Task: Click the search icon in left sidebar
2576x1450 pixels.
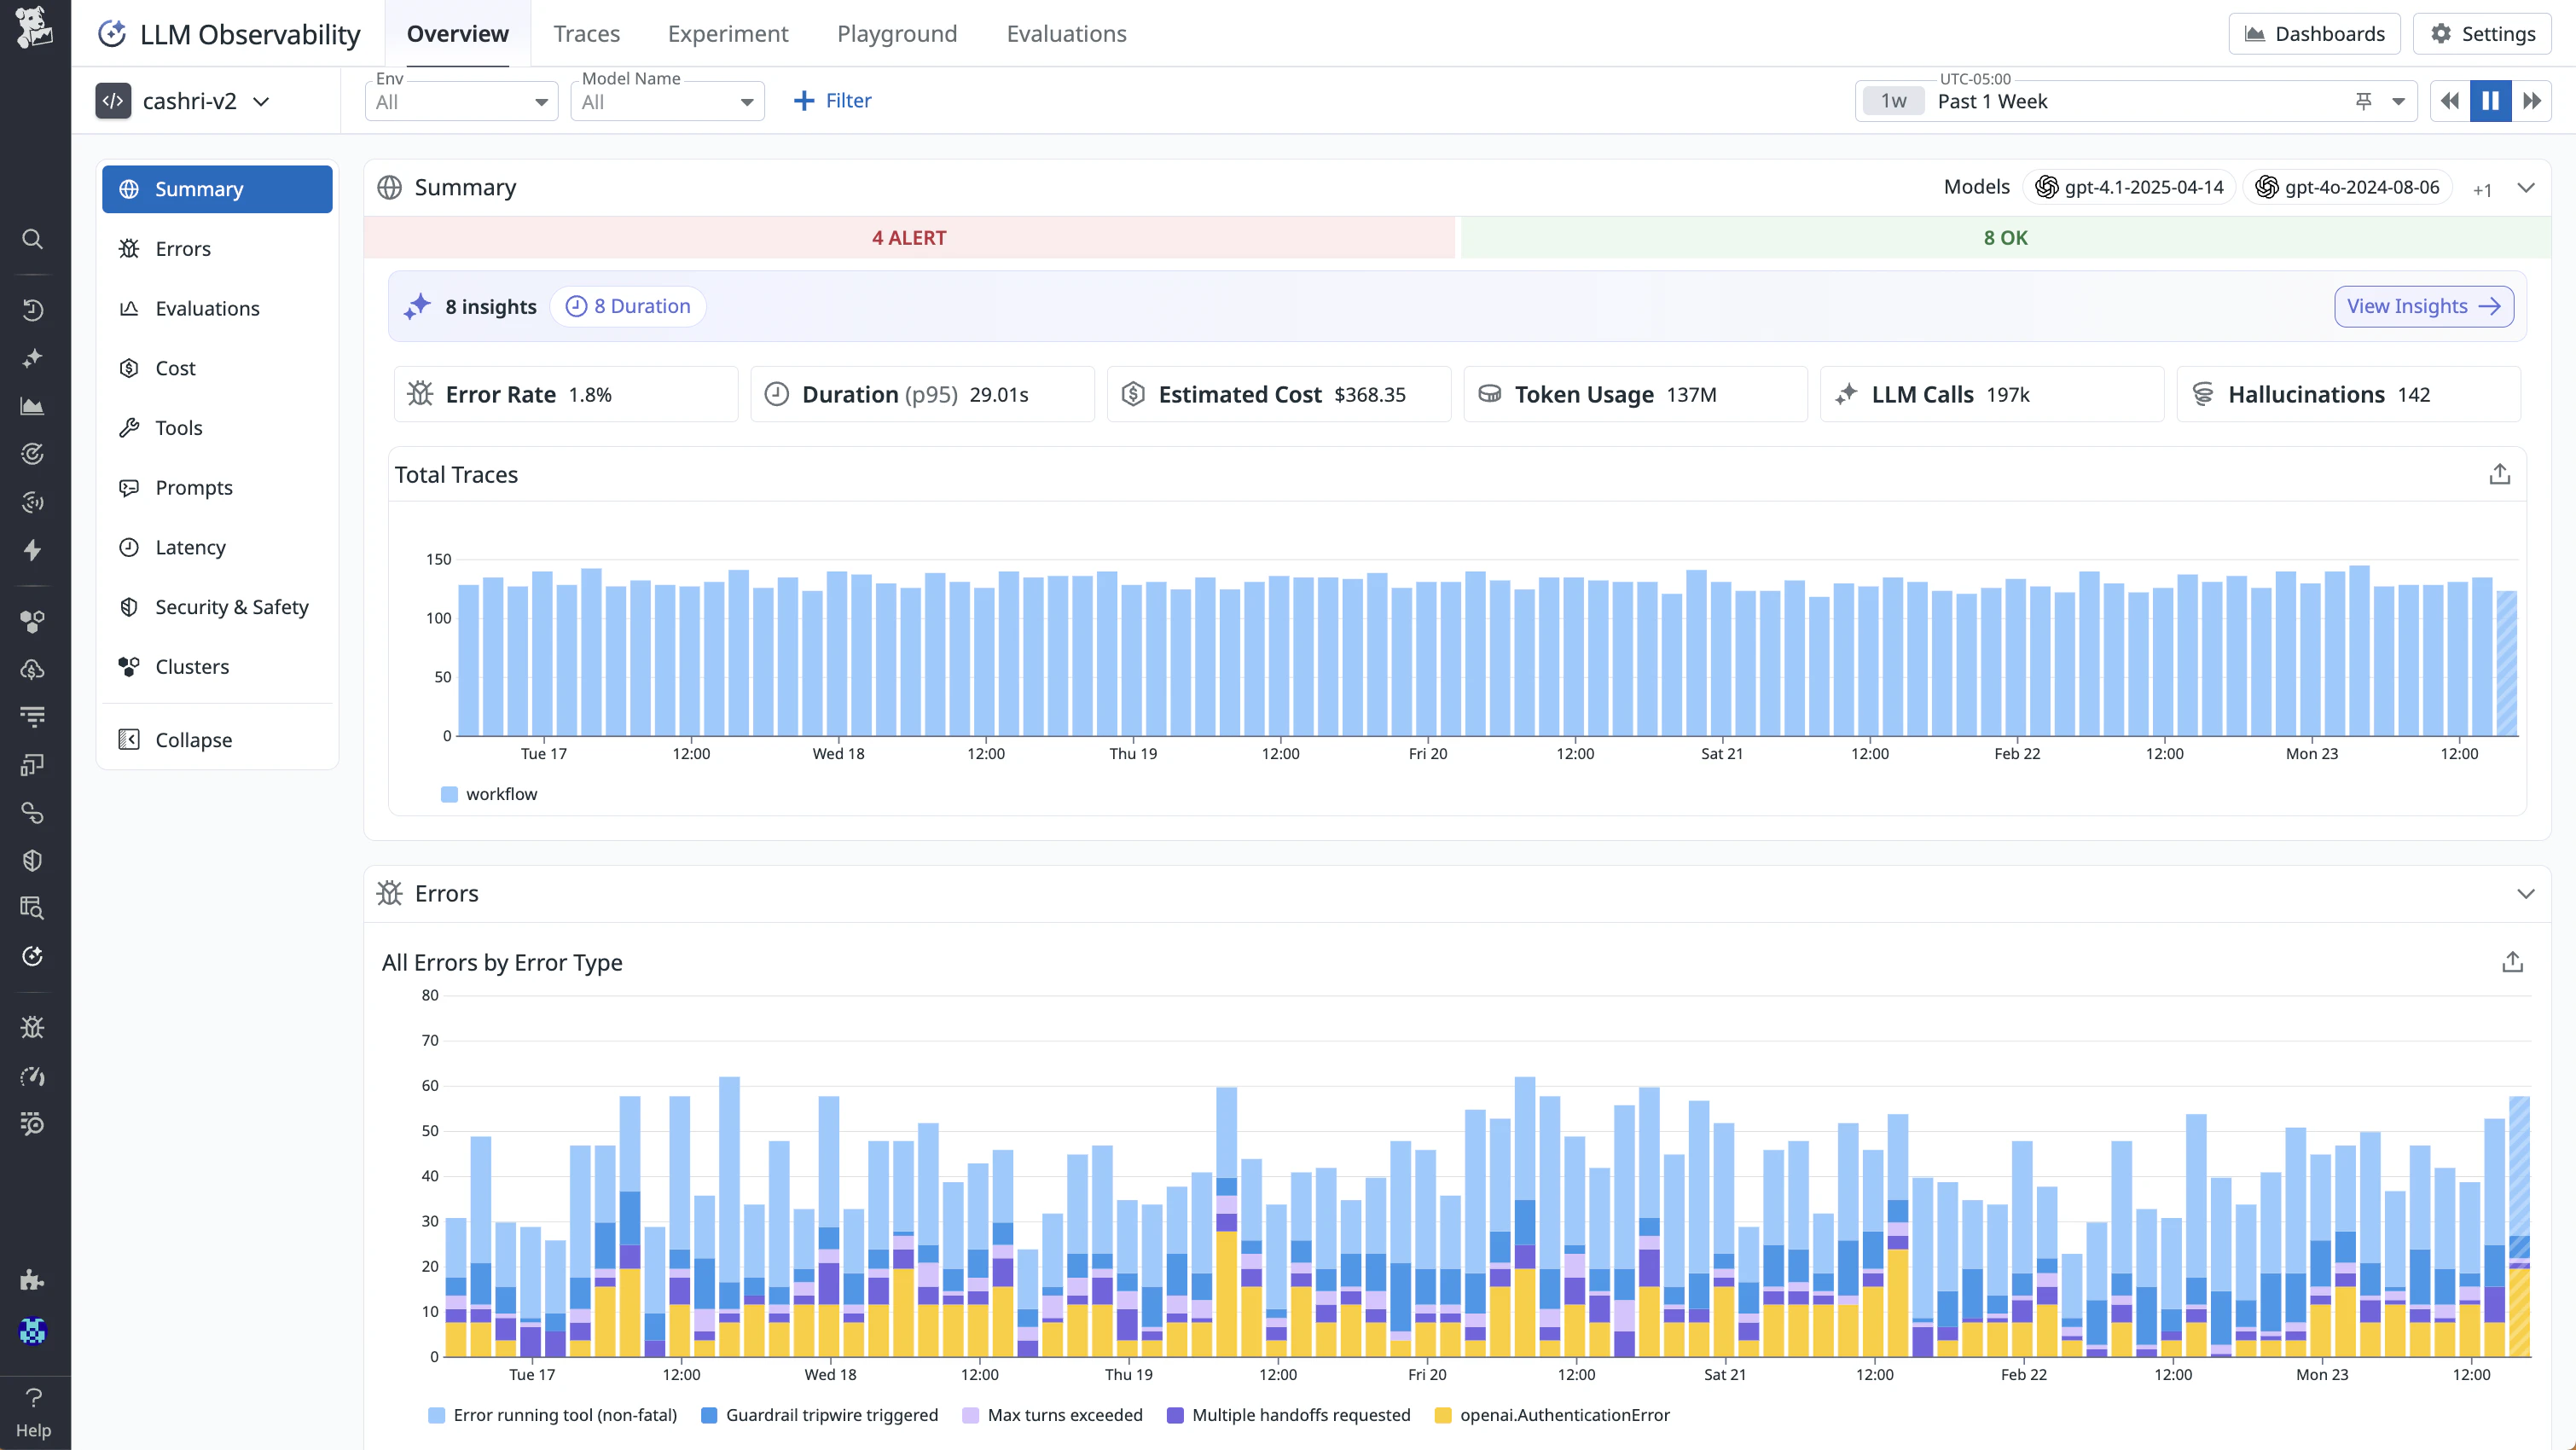Action: [32, 239]
